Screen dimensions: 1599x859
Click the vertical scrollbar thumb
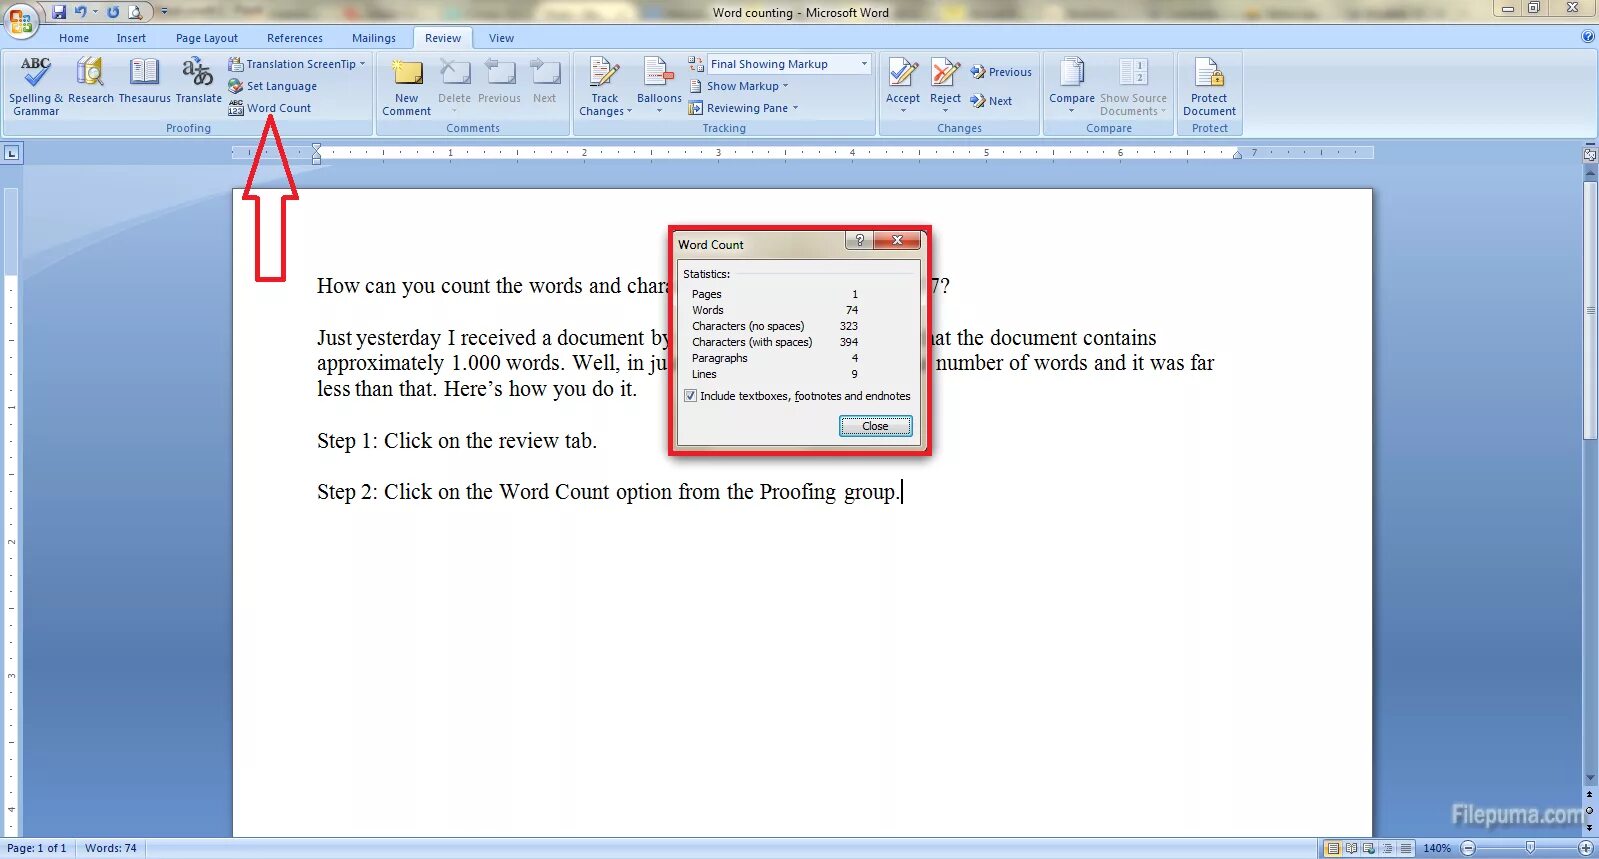coord(1590,310)
